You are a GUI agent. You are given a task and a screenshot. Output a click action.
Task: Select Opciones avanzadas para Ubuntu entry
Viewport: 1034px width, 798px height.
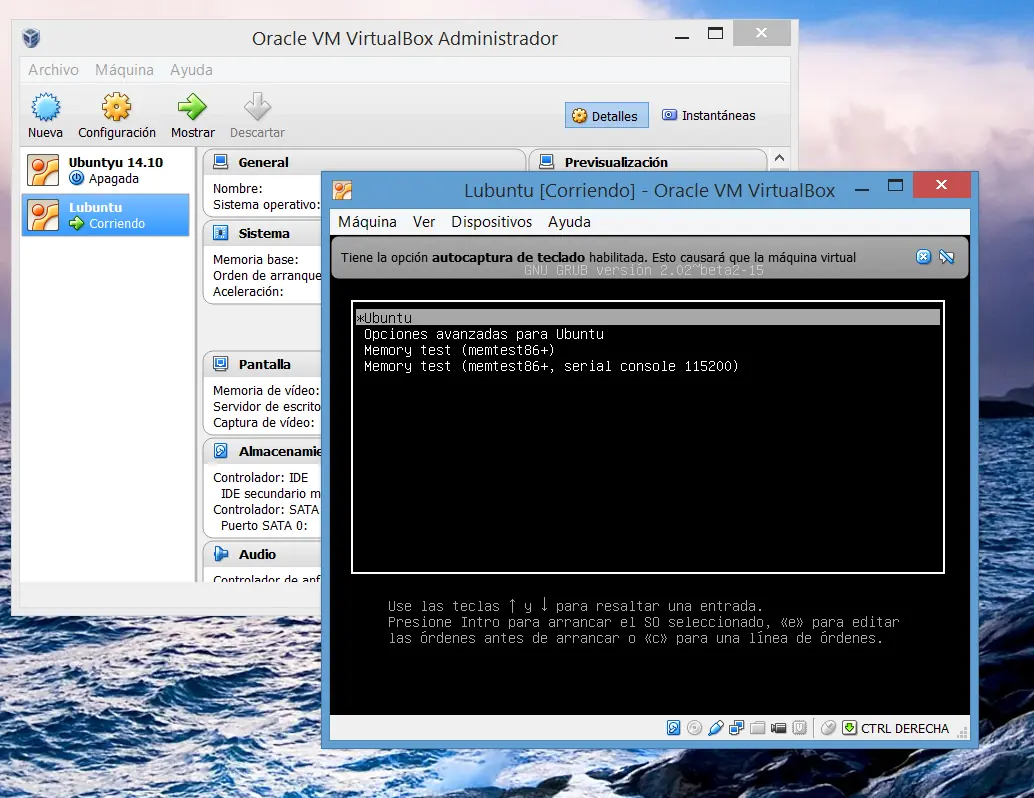click(484, 334)
